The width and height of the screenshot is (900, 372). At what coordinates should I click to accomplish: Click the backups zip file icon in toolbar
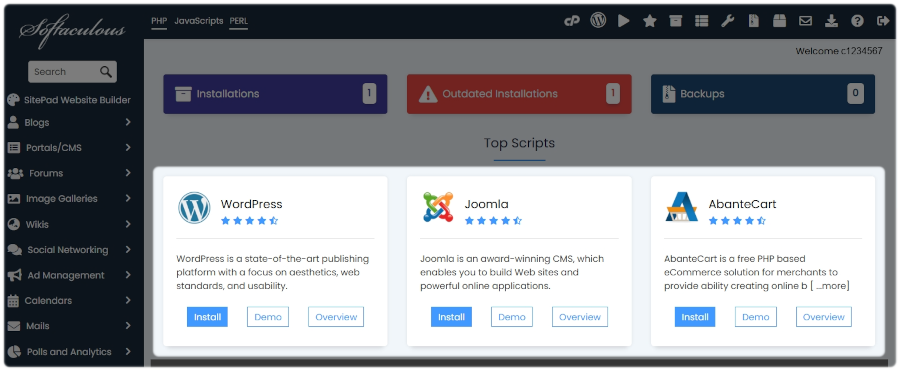pos(754,21)
